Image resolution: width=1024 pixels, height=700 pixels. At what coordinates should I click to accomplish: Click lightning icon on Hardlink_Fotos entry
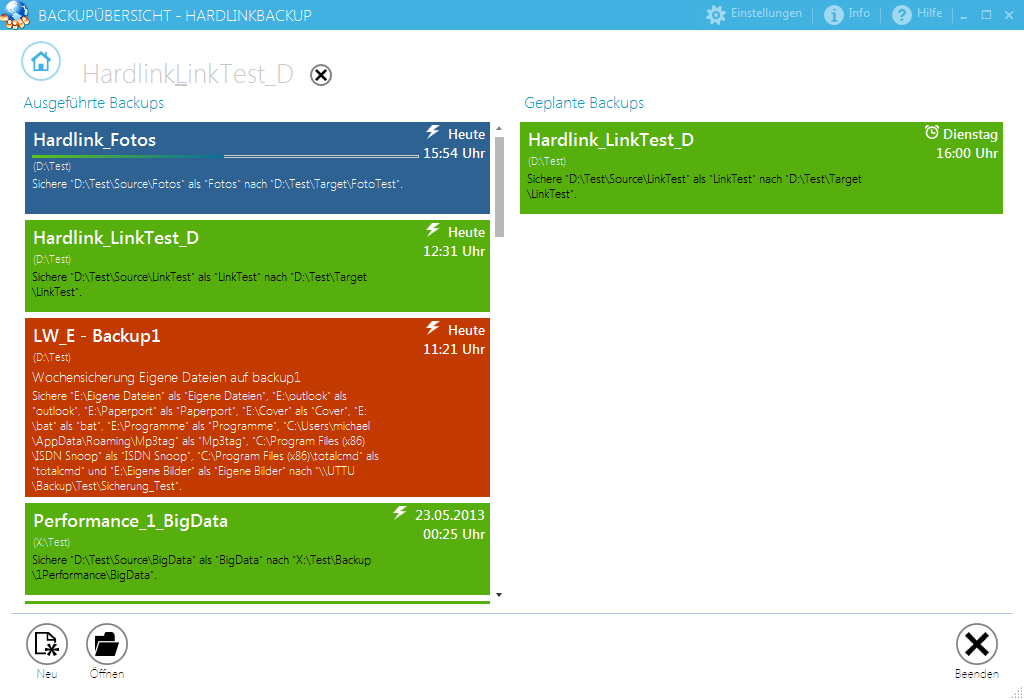433,133
